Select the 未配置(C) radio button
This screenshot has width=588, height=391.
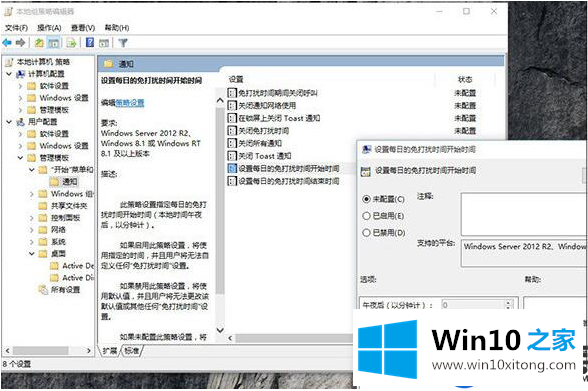pos(366,199)
